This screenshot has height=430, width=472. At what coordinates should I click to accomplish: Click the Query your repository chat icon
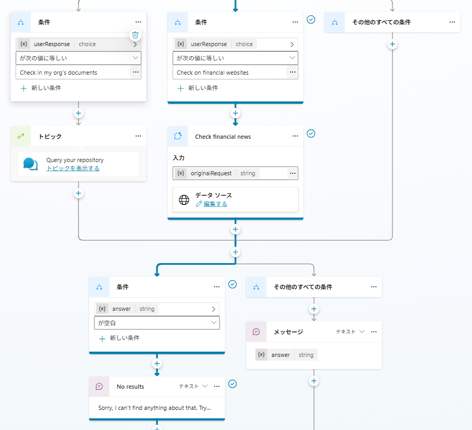click(30, 164)
